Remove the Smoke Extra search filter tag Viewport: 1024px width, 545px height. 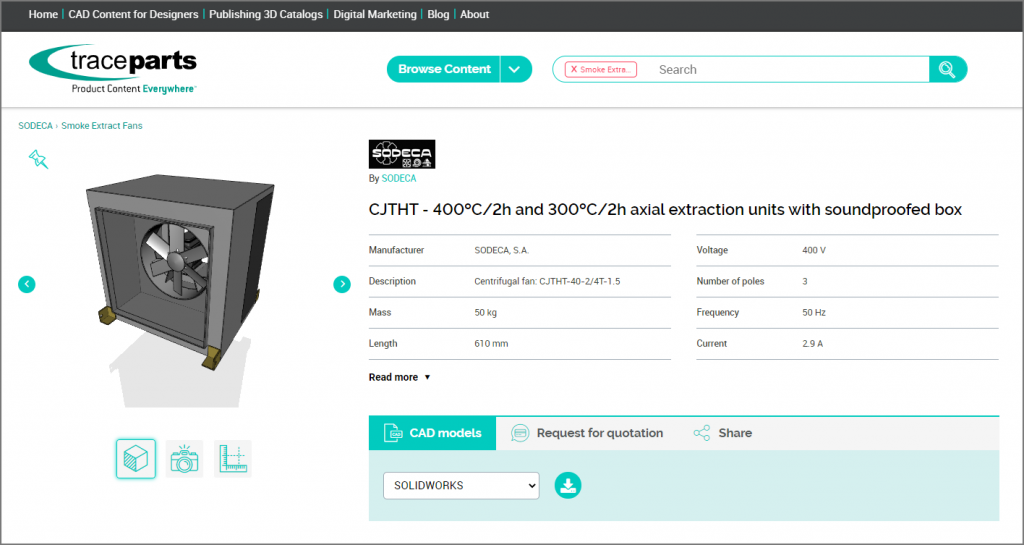click(574, 70)
